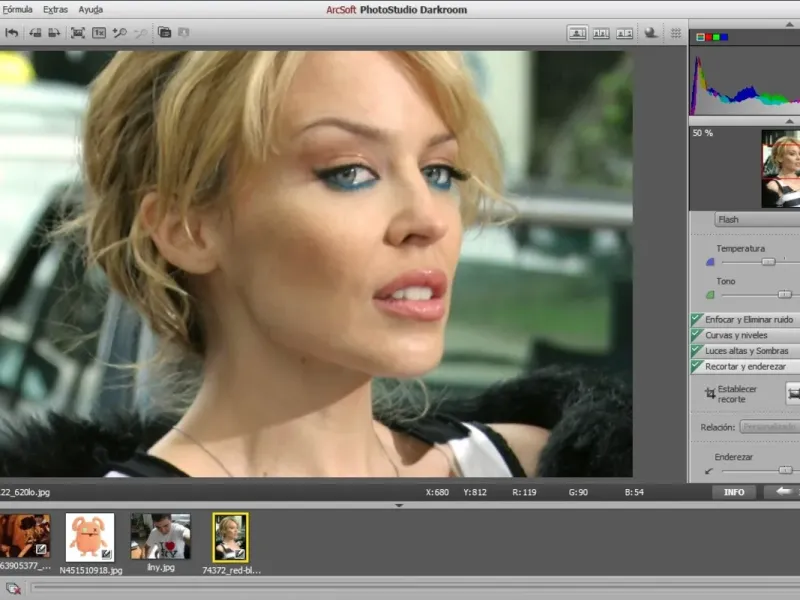Click the filter icon at bottom left
This screenshot has height=600, width=800.
point(14,588)
